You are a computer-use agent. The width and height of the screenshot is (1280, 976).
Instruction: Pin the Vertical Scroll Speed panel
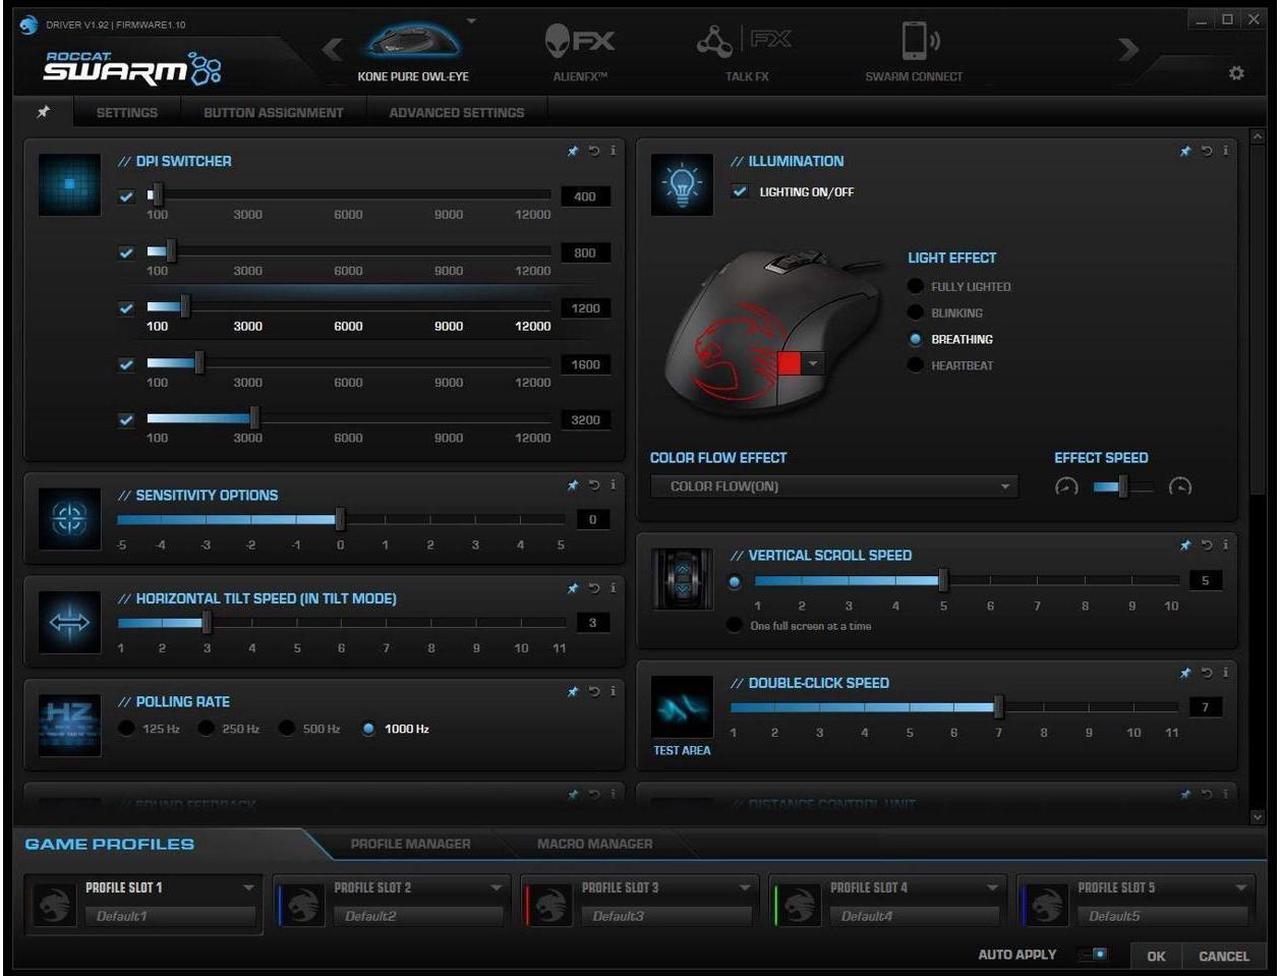click(x=1186, y=545)
